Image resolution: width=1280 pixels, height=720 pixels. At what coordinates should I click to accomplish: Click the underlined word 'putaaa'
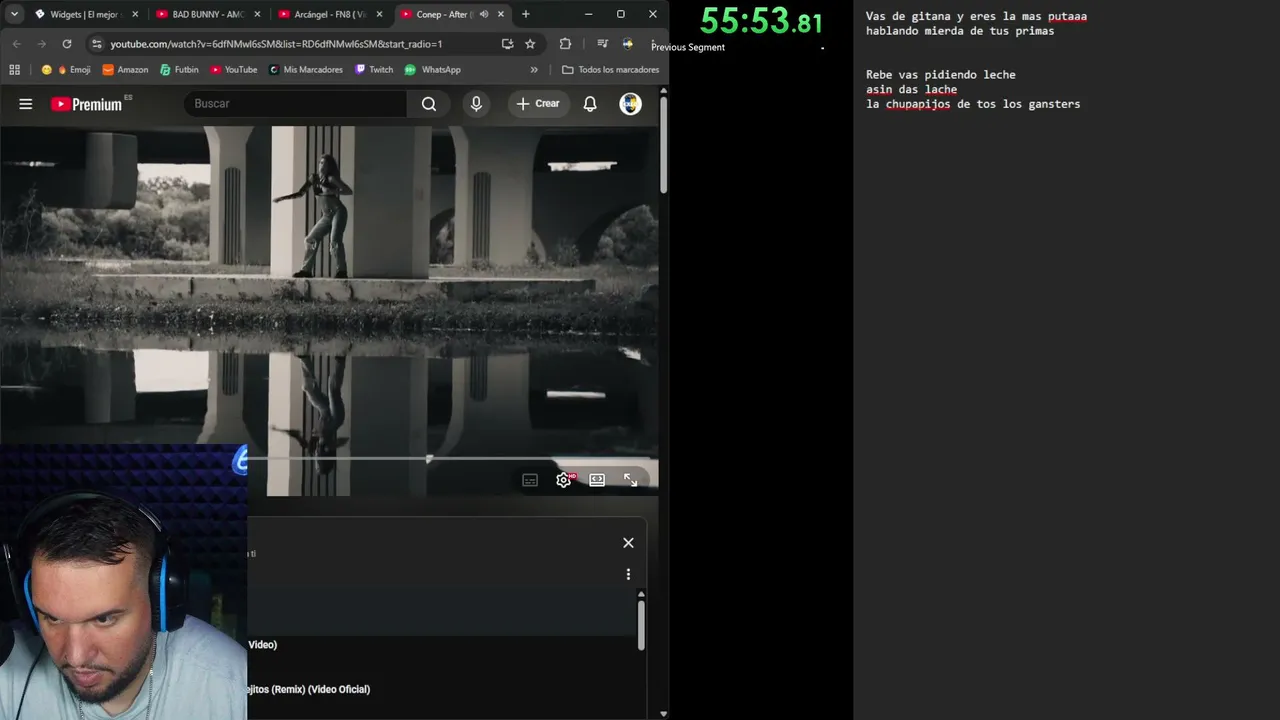pos(1067,17)
